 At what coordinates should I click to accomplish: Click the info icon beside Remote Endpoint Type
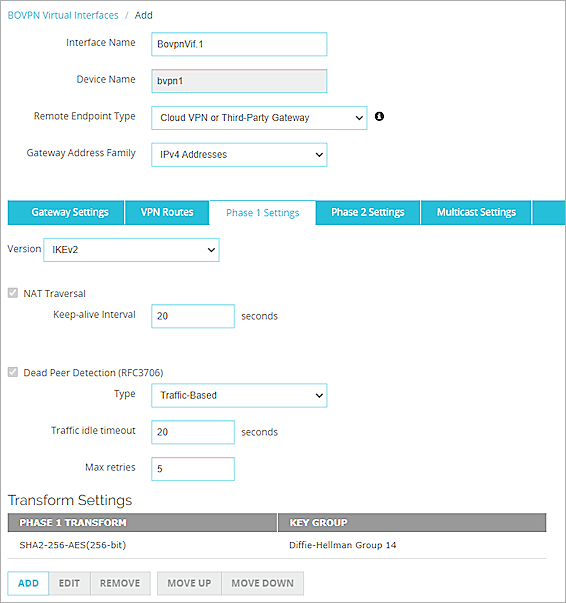(x=379, y=116)
